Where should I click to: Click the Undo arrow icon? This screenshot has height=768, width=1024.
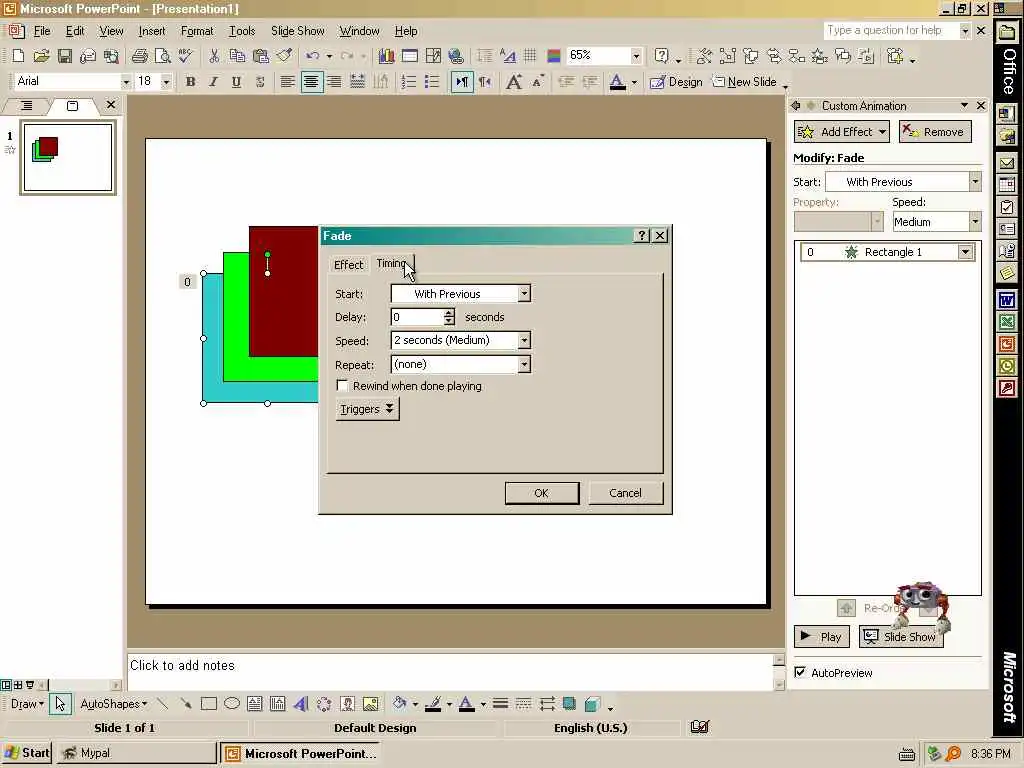pos(313,56)
